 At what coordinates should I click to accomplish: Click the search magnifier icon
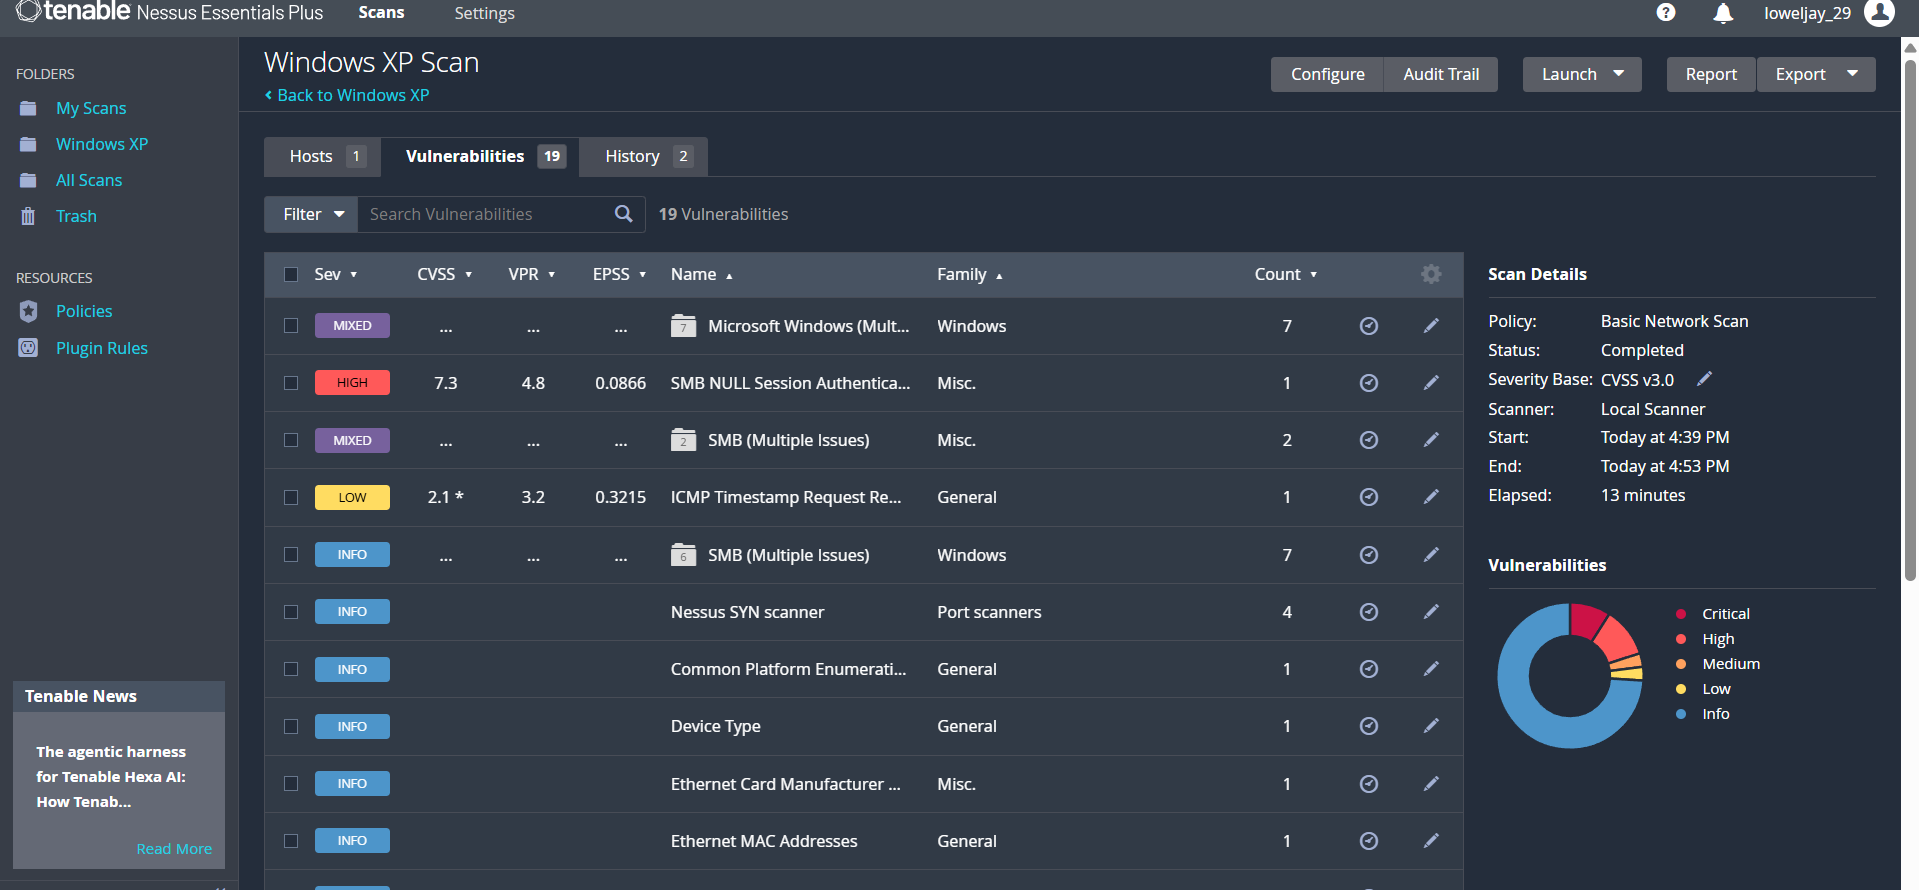(623, 214)
